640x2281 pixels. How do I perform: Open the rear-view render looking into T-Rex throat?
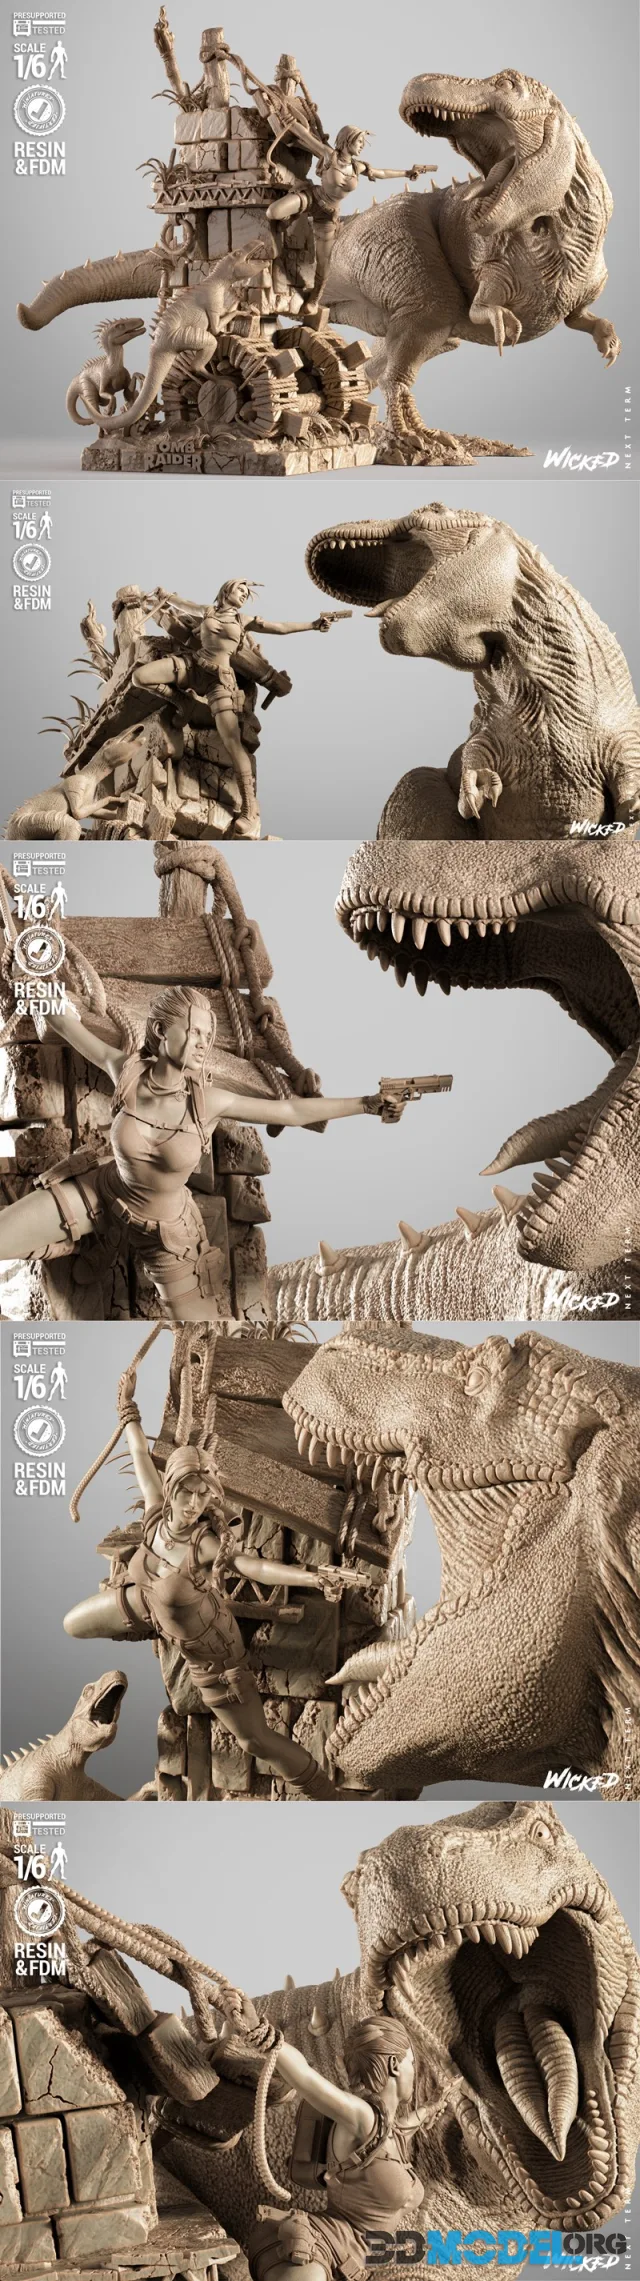(320, 2042)
